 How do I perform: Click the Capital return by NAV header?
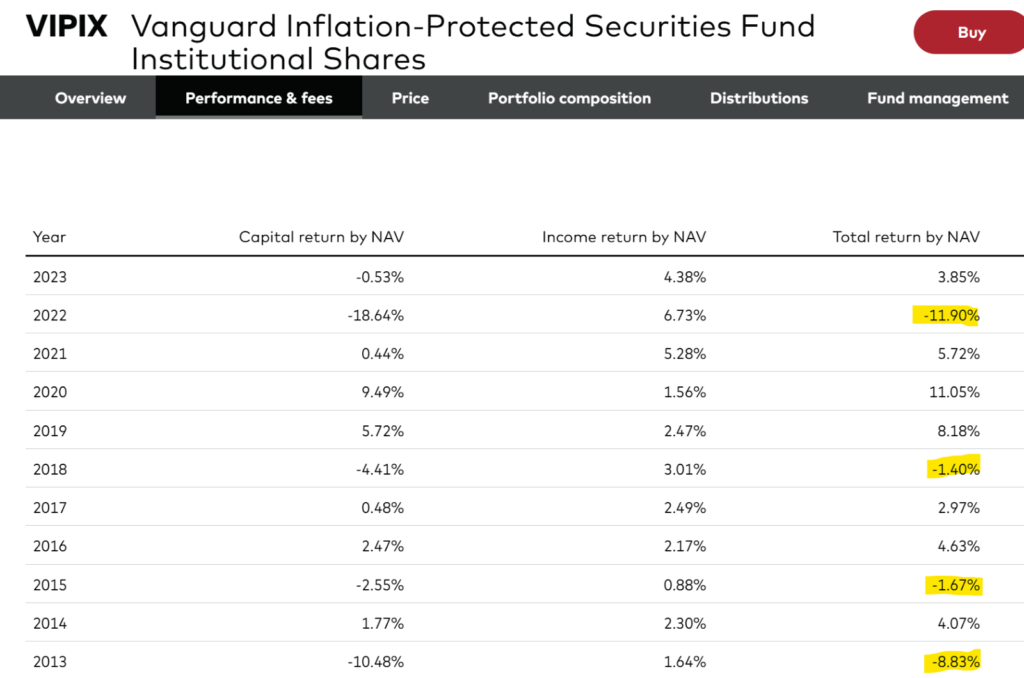[321, 237]
